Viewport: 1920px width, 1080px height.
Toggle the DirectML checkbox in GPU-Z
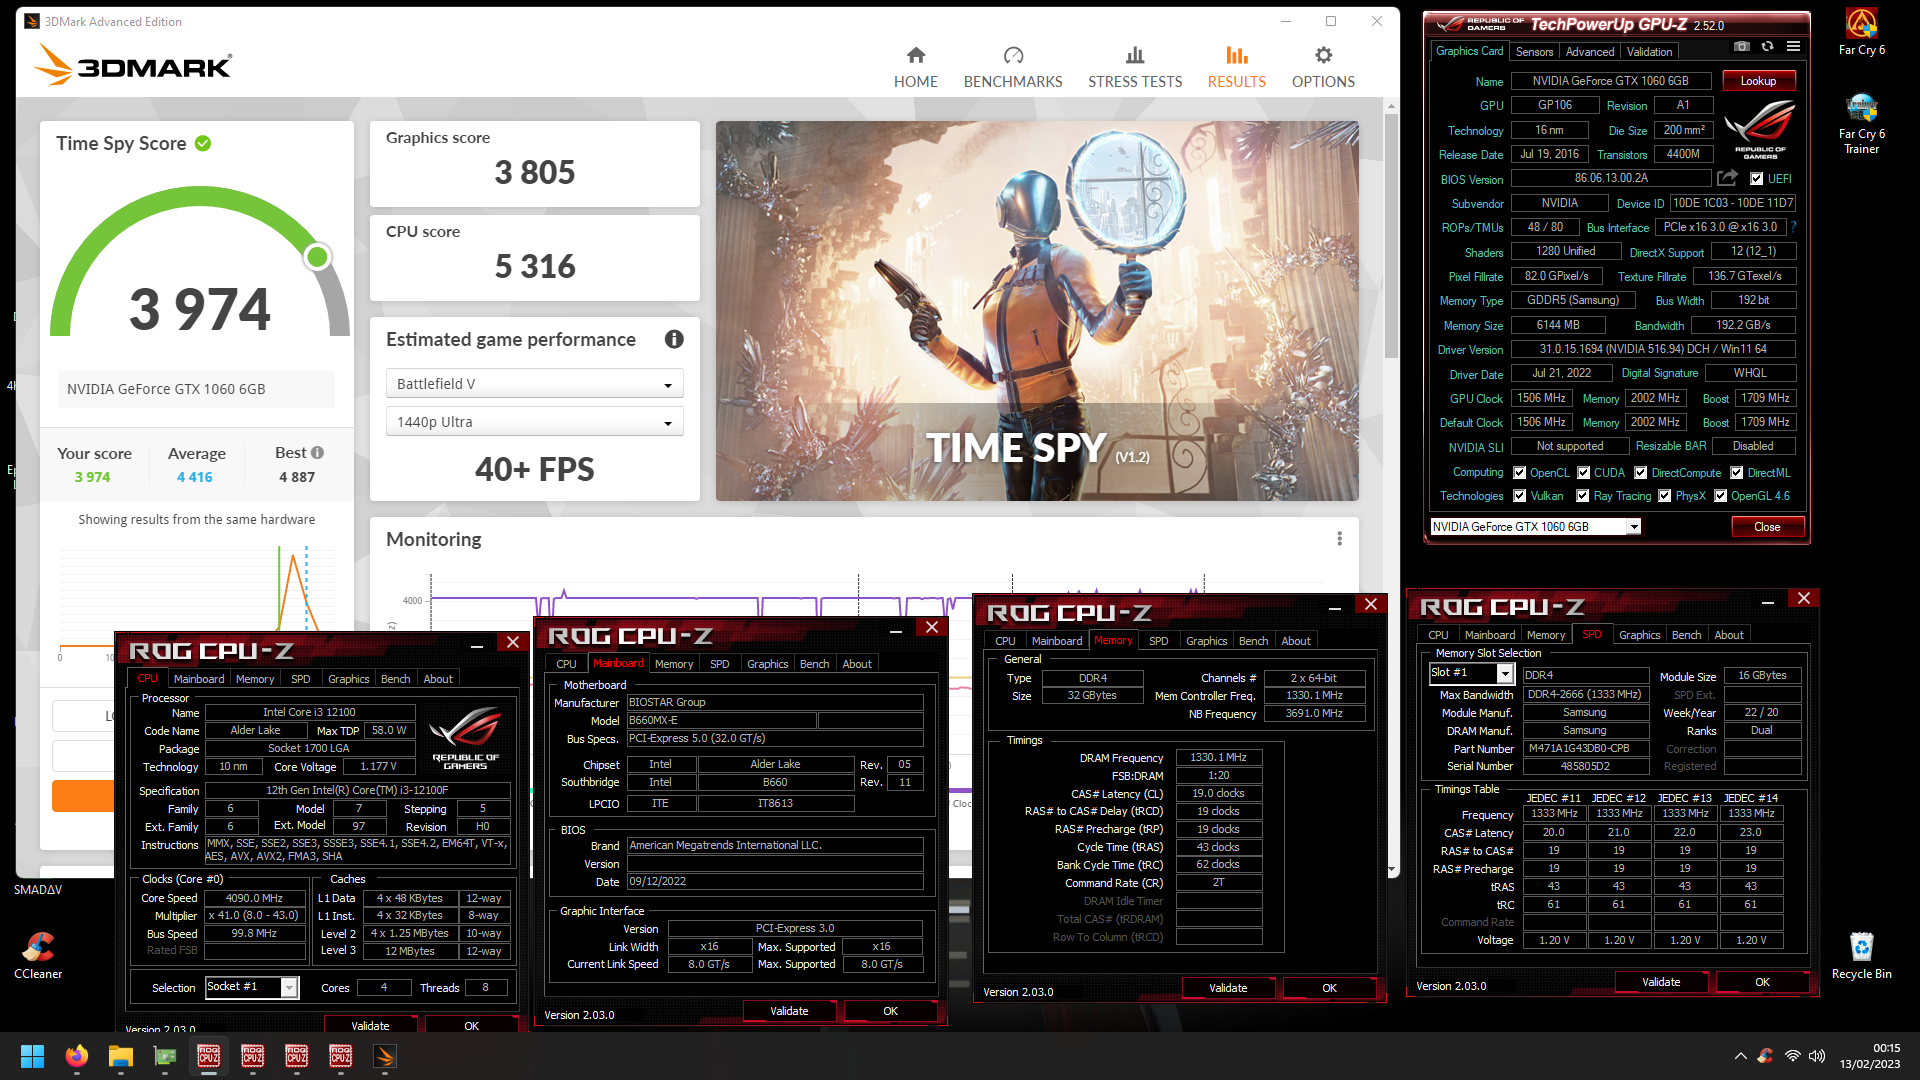pyautogui.click(x=1737, y=473)
